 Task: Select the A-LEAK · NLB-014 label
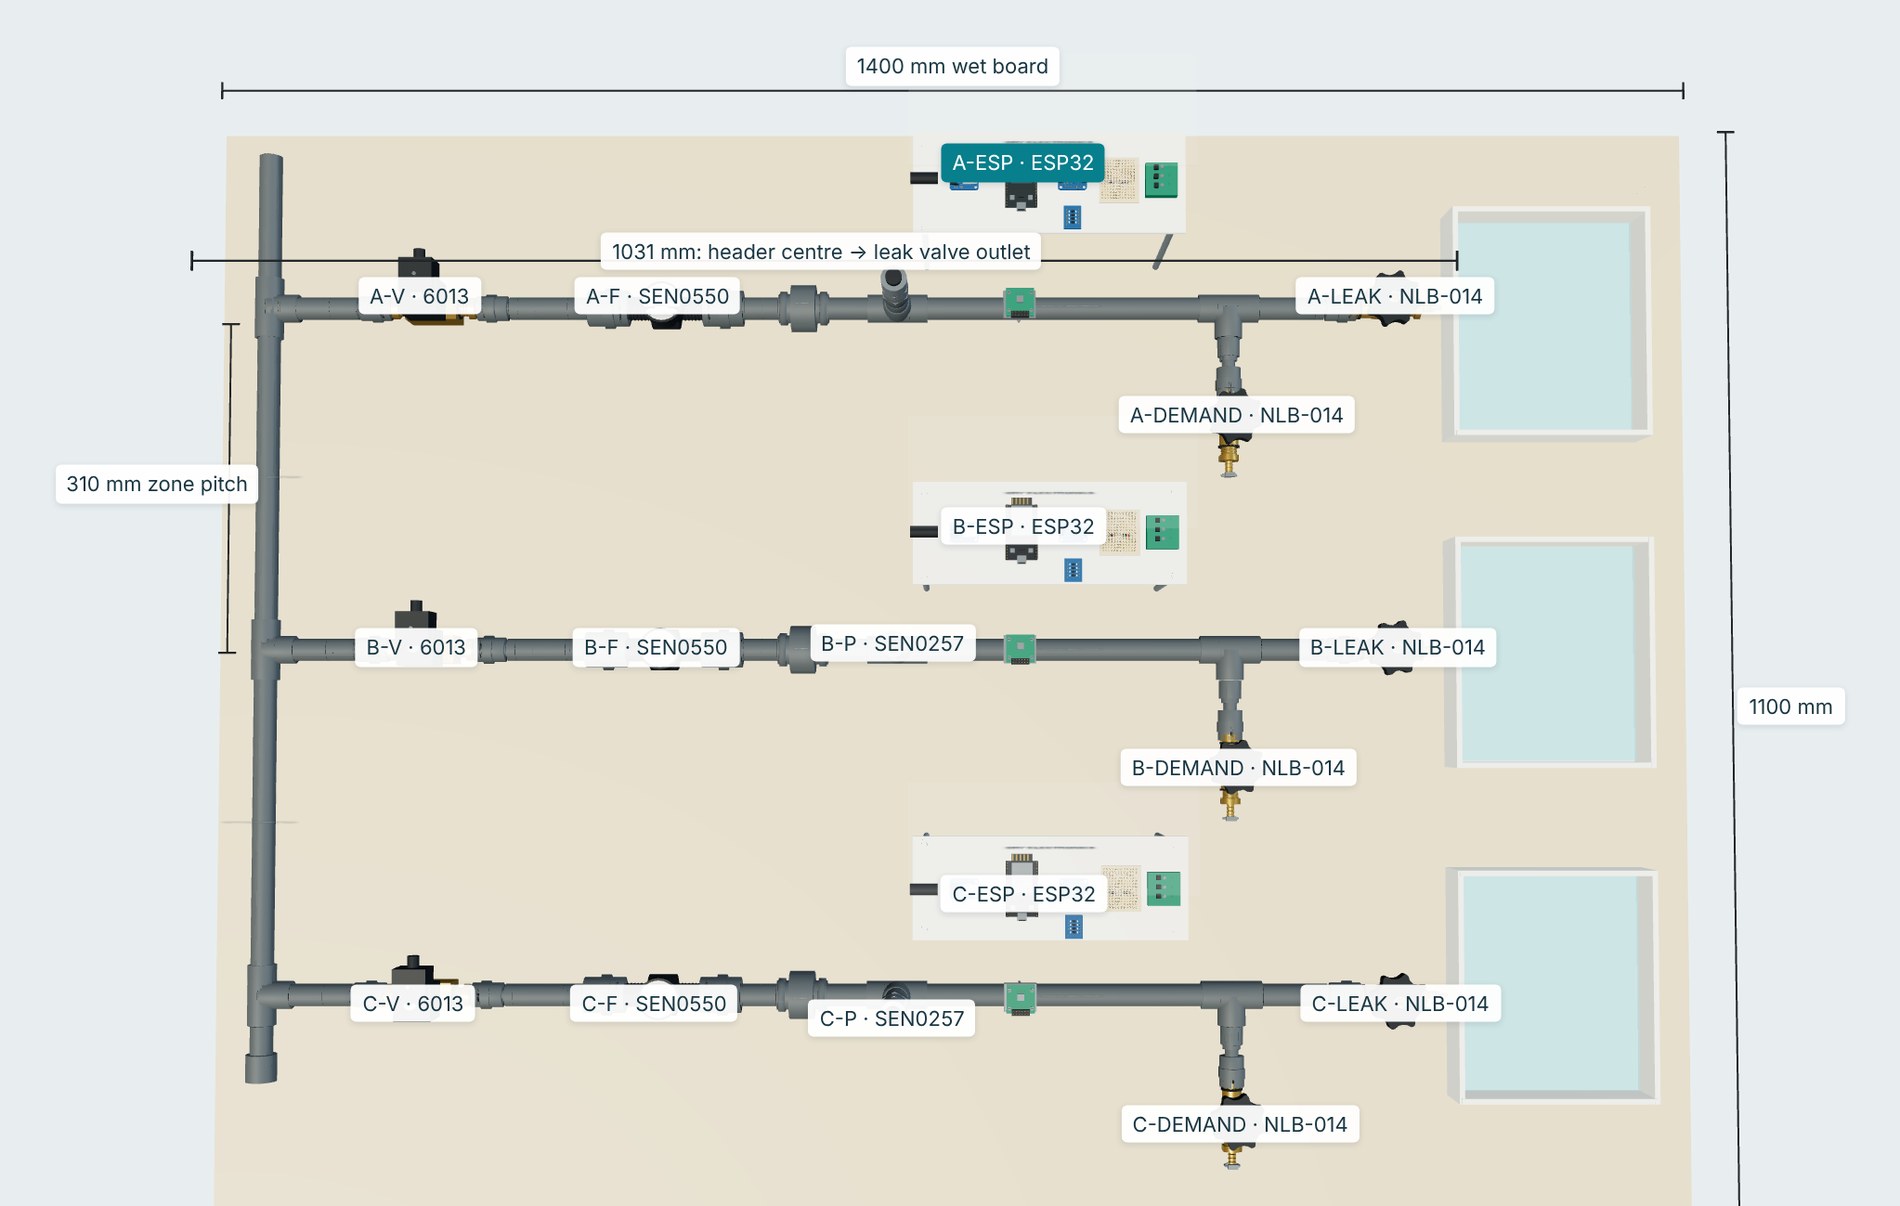click(x=1395, y=296)
